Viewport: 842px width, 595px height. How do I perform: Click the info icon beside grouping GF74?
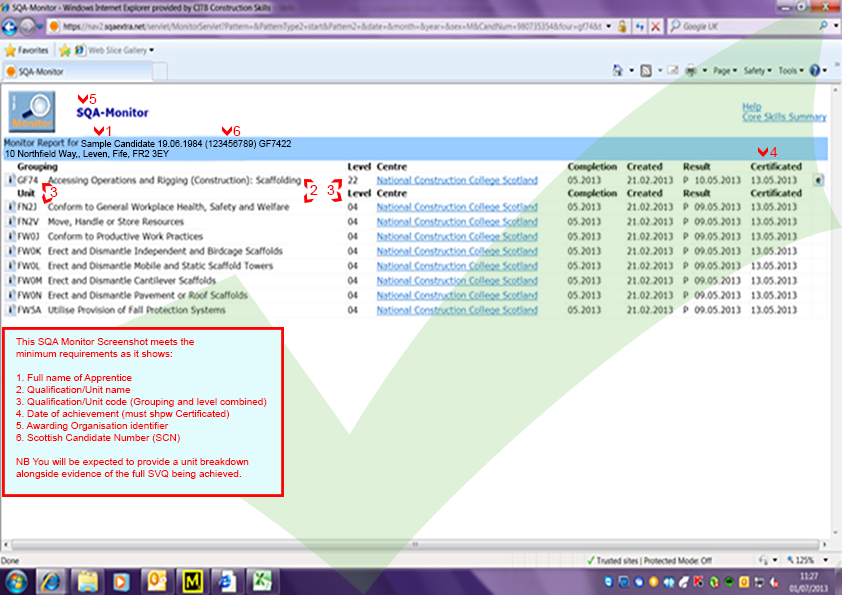click(x=10, y=181)
